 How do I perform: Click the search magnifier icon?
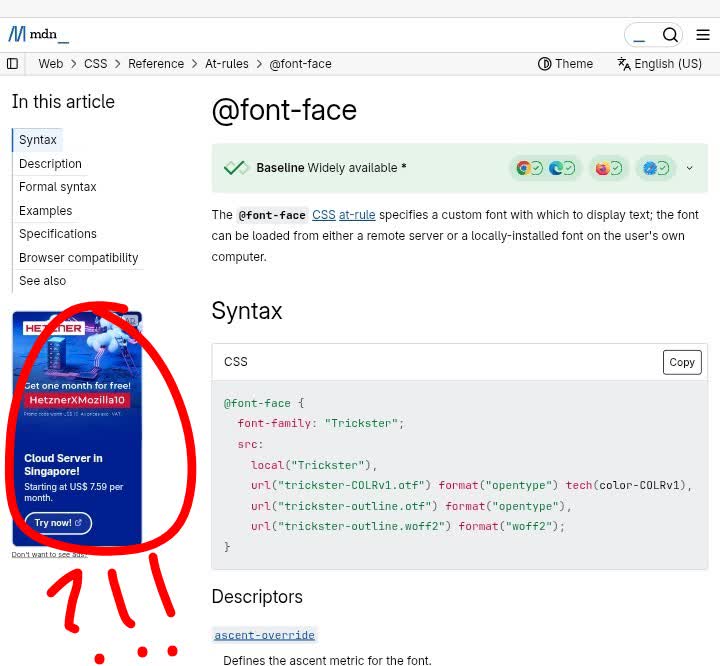pyautogui.click(x=670, y=35)
